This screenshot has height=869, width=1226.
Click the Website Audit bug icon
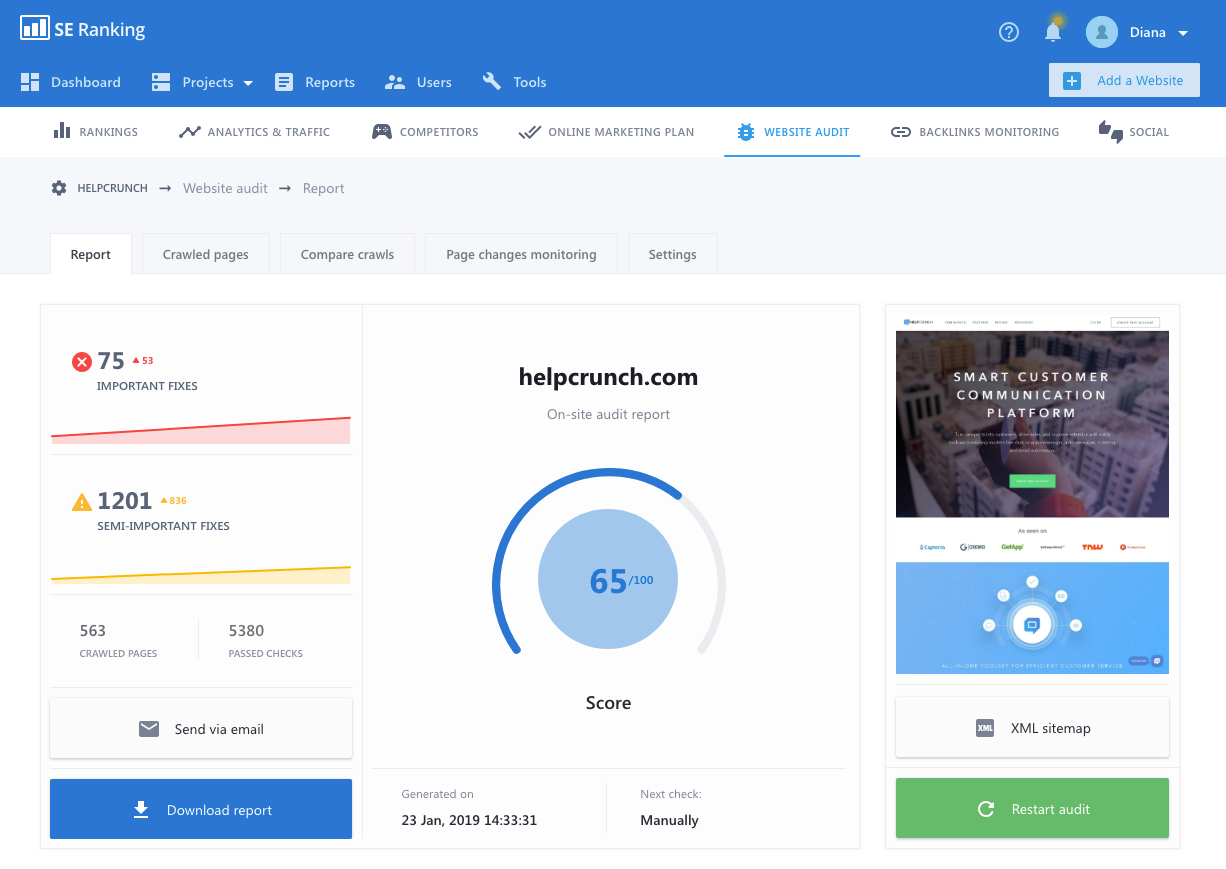coord(745,132)
